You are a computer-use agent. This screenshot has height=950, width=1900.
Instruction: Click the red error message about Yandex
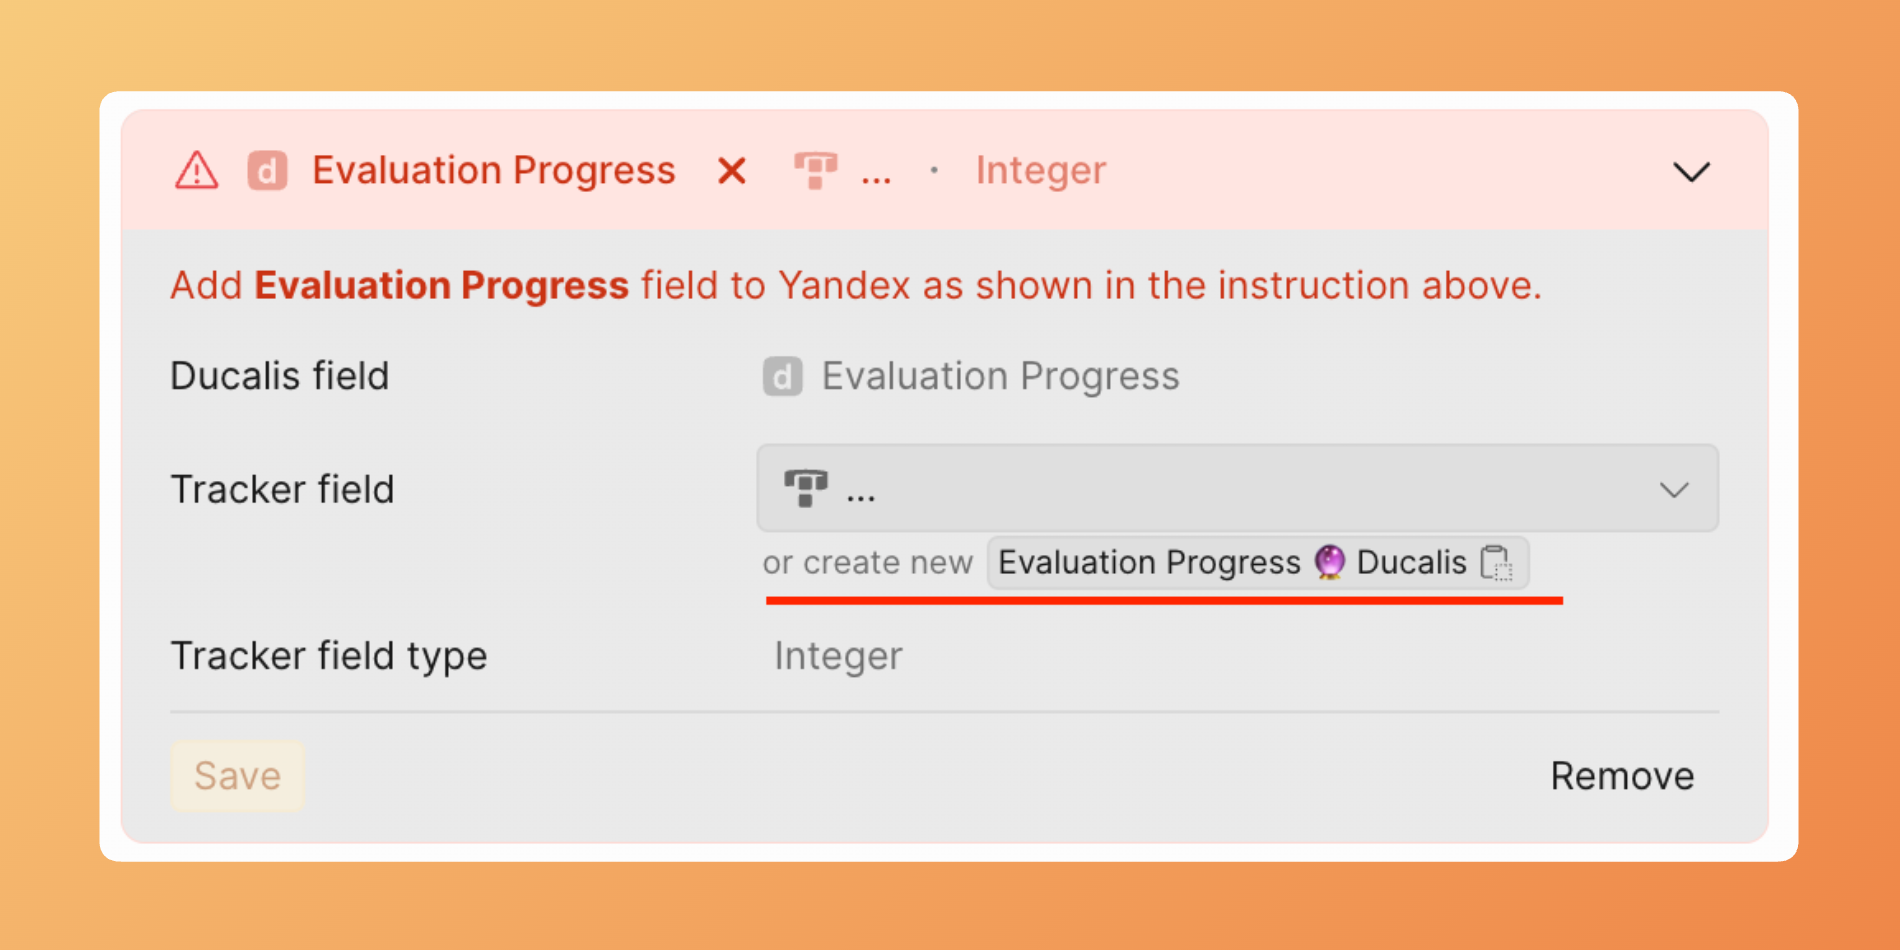point(855,286)
